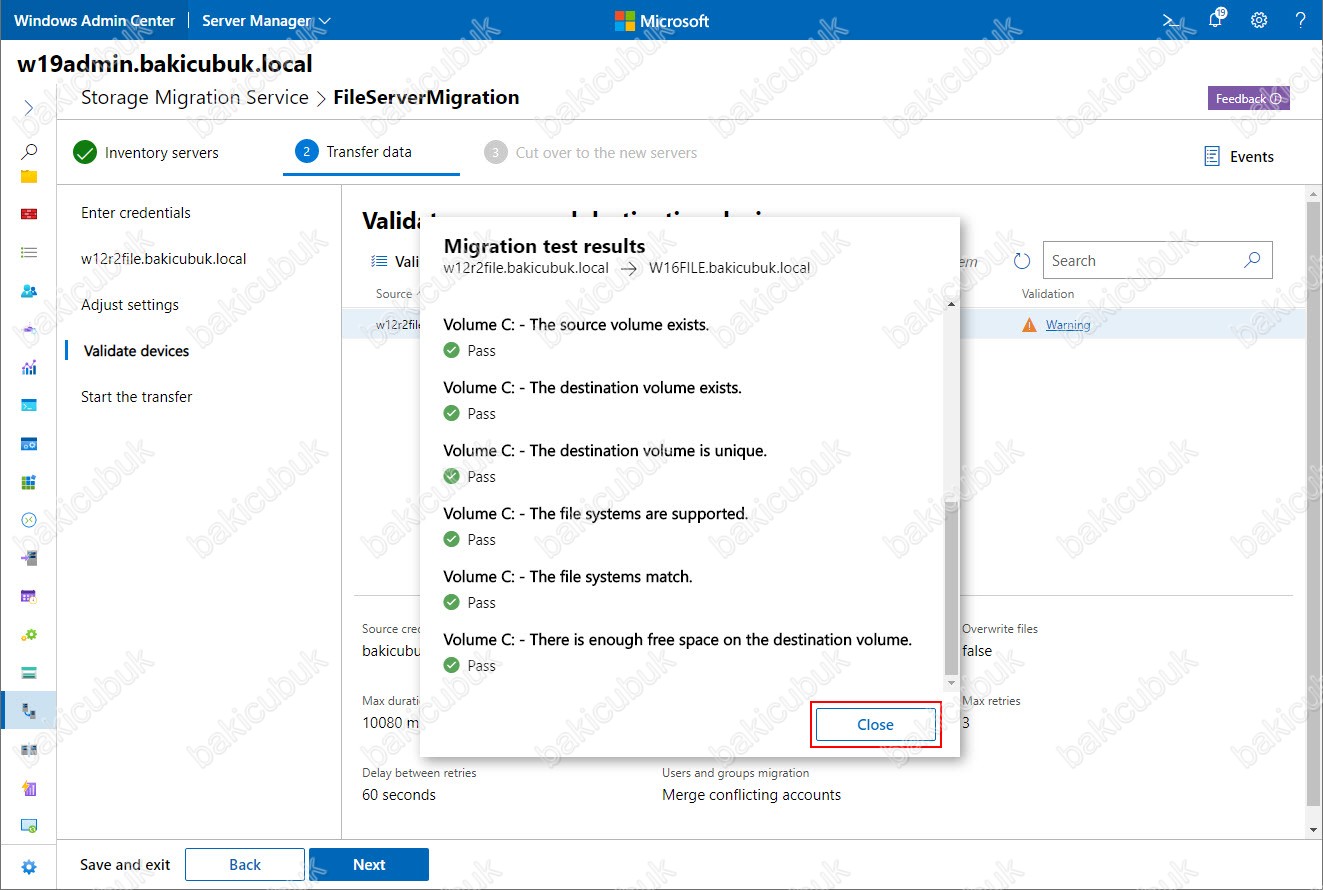This screenshot has width=1323, height=890.
Task: Go to Inventory servers step
Action: [x=146, y=153]
